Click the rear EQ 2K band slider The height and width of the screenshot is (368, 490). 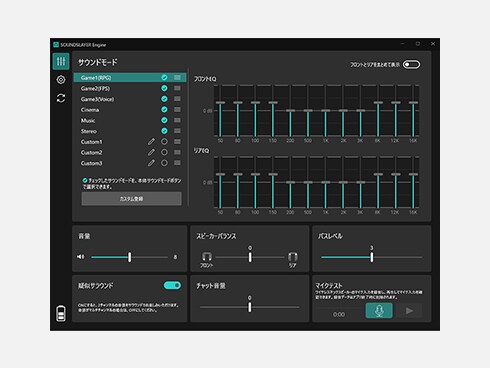click(343, 182)
